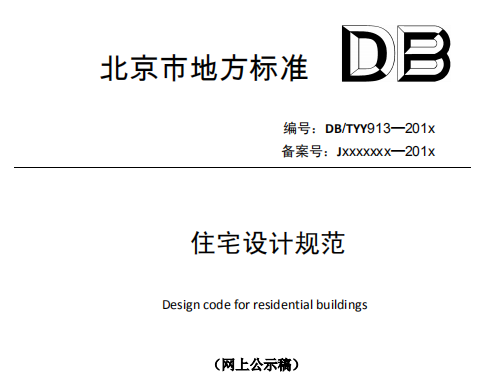Screen dimensions: 492x387
Task: Click the text Design code for residential buildings
Action: click(265, 305)
